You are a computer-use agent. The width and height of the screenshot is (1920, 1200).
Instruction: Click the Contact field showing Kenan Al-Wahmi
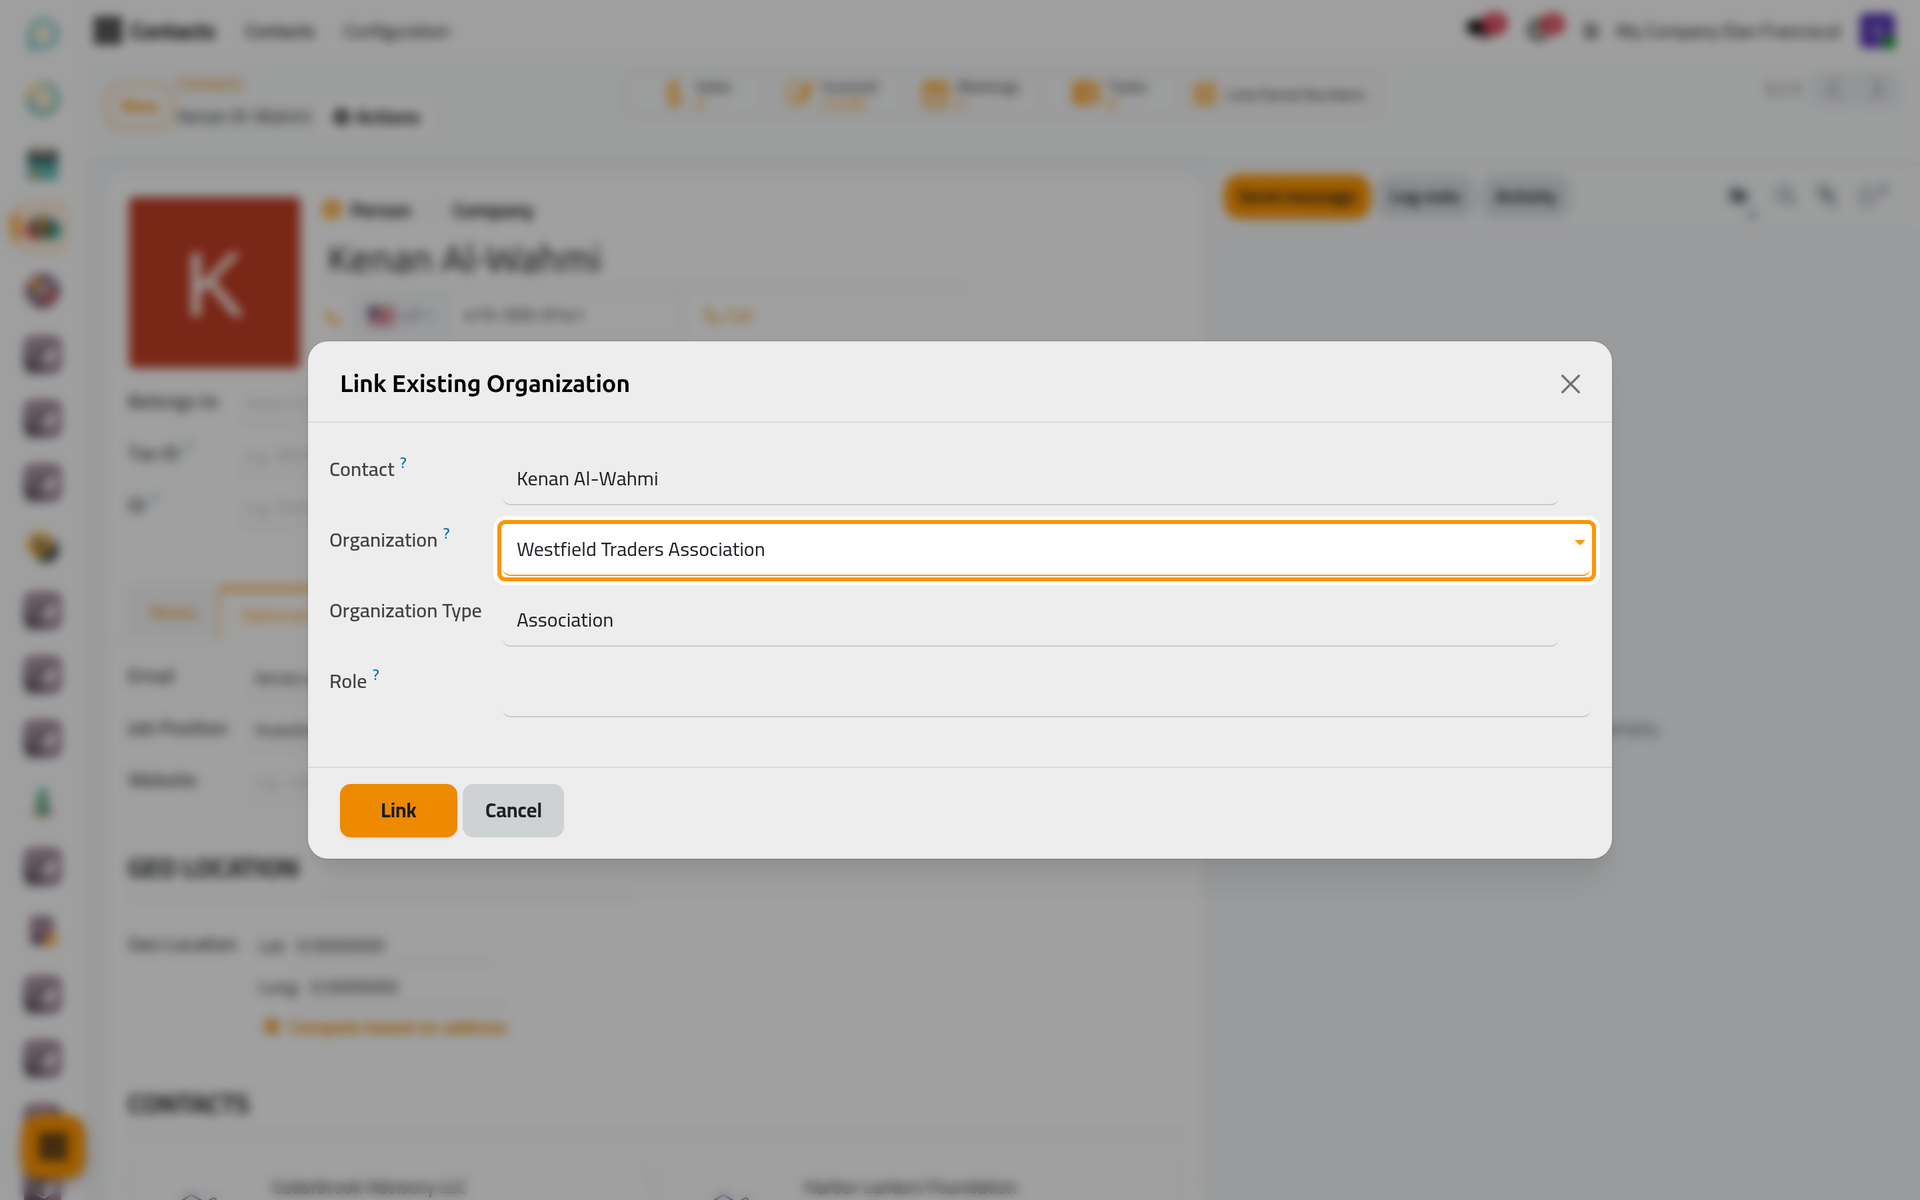tap(1030, 479)
